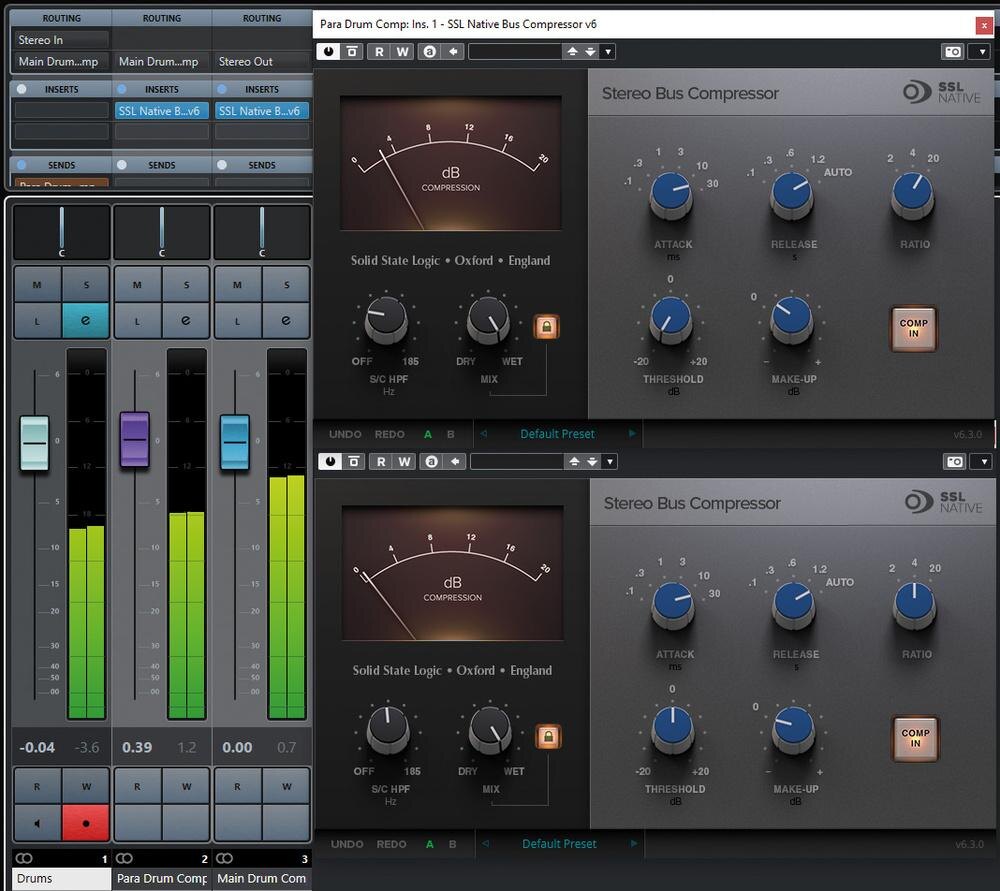Click the power bypass icon in the upper plugin toolbar
The image size is (1000, 891).
(328, 51)
